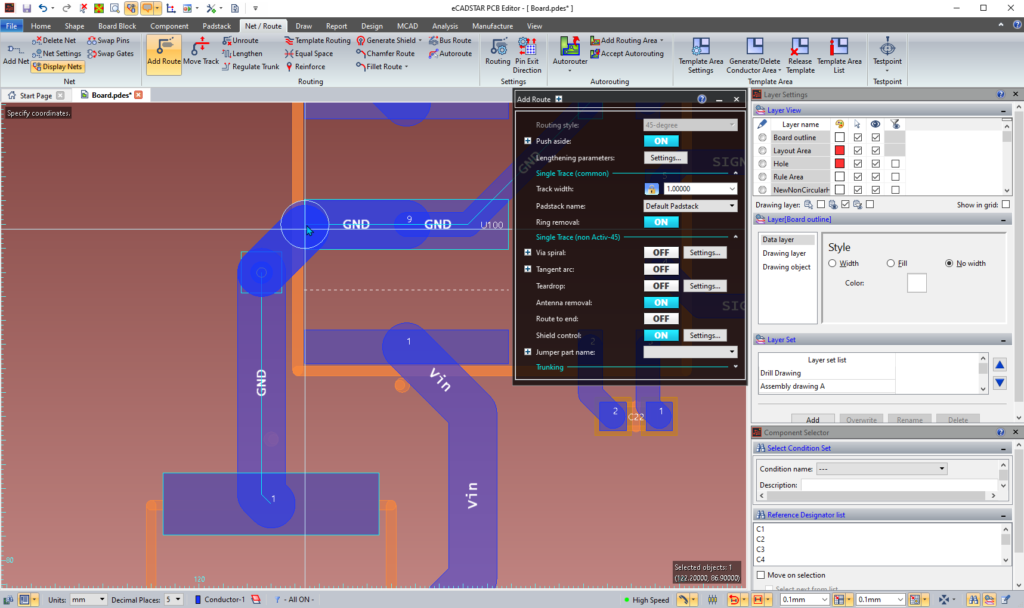
Task: Expand the Push aside options
Action: 528,141
